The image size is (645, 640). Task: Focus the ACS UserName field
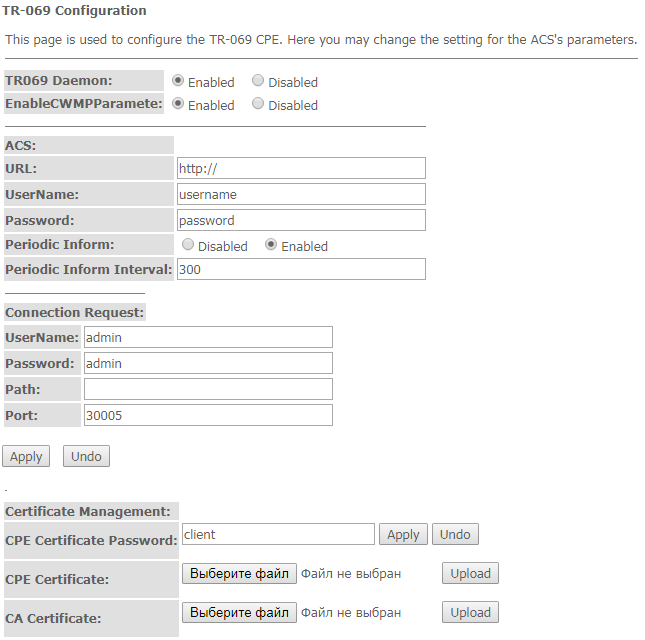click(x=301, y=194)
